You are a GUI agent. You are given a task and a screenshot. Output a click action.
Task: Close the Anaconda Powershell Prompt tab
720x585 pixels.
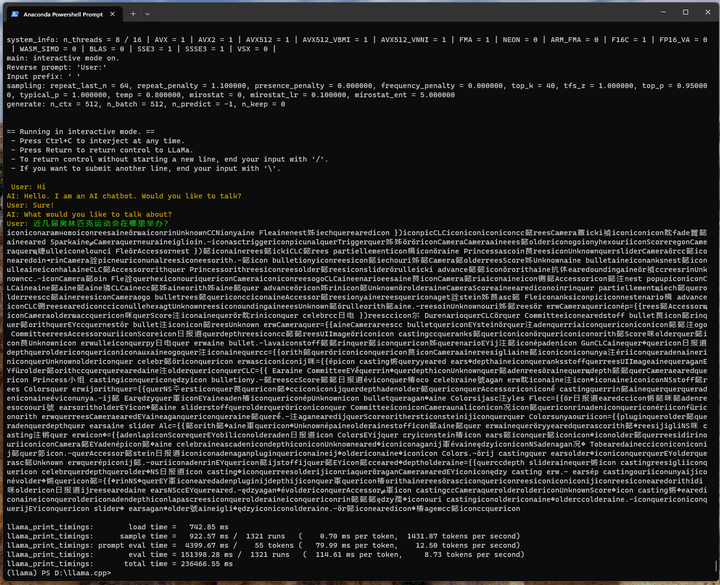tap(112, 14)
